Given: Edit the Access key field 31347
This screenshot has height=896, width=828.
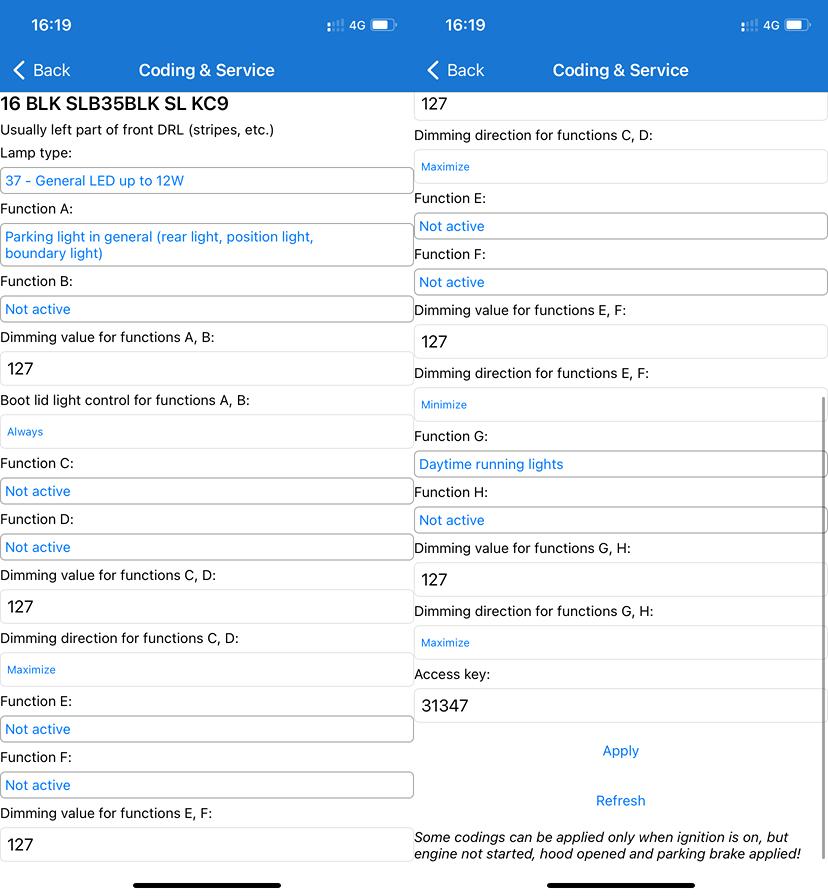Looking at the screenshot, I should click(x=621, y=705).
